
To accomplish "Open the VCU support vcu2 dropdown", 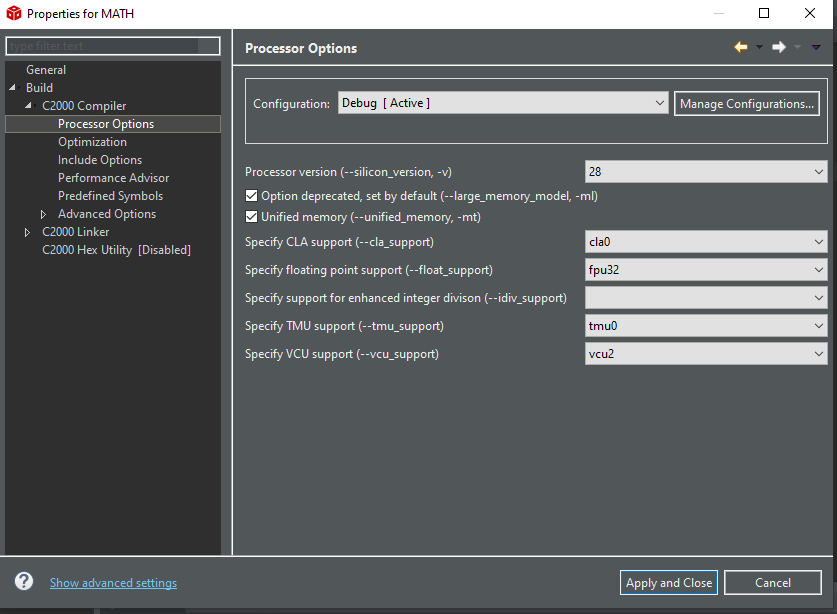I will [x=706, y=353].
